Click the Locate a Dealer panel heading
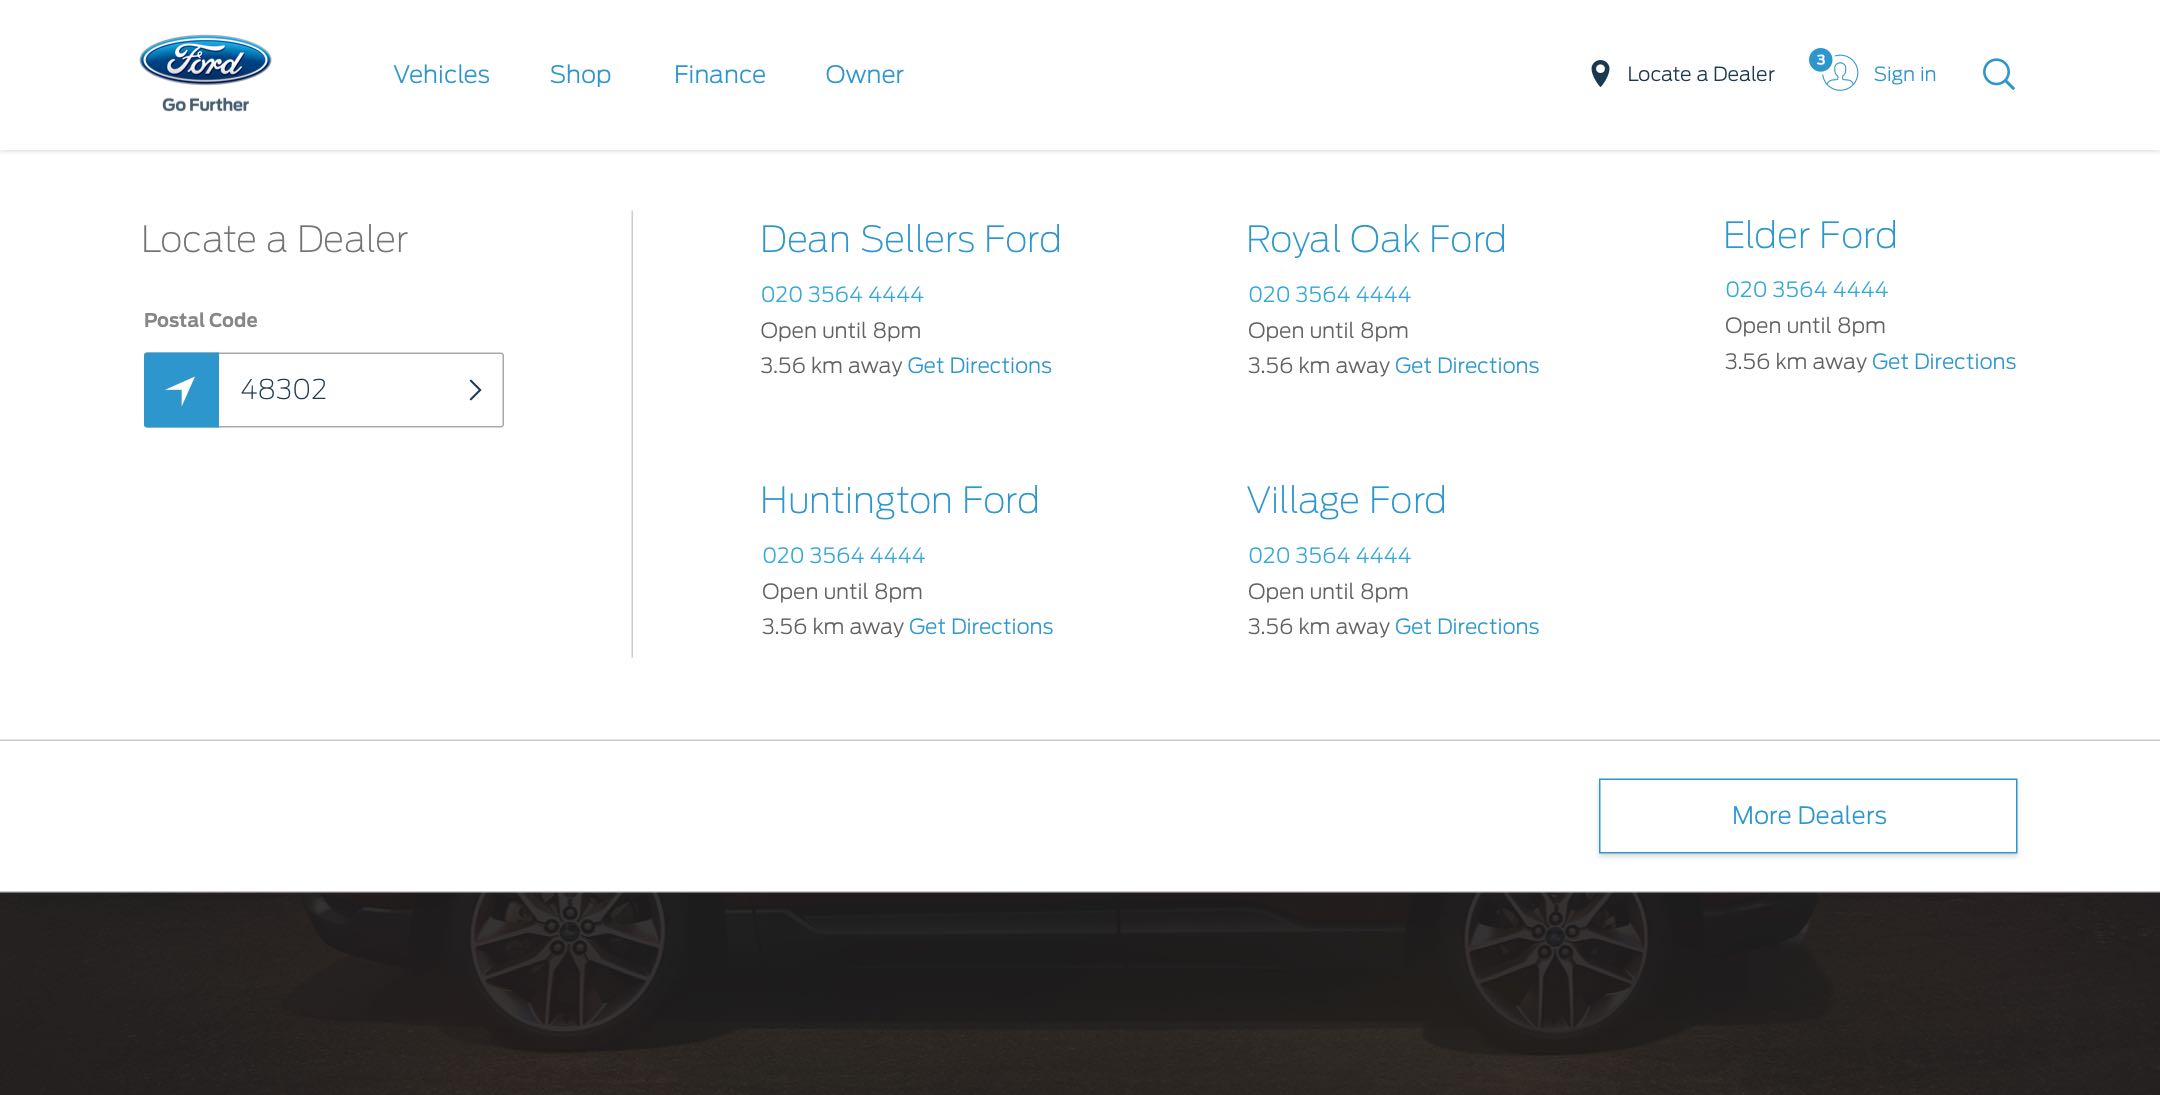This screenshot has height=1095, width=2160. pyautogui.click(x=274, y=240)
